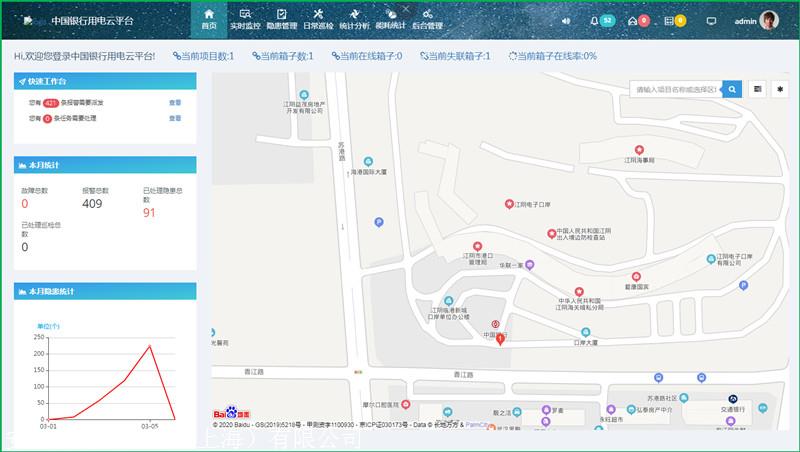Click the 江阴海事局 map marker

[639, 150]
